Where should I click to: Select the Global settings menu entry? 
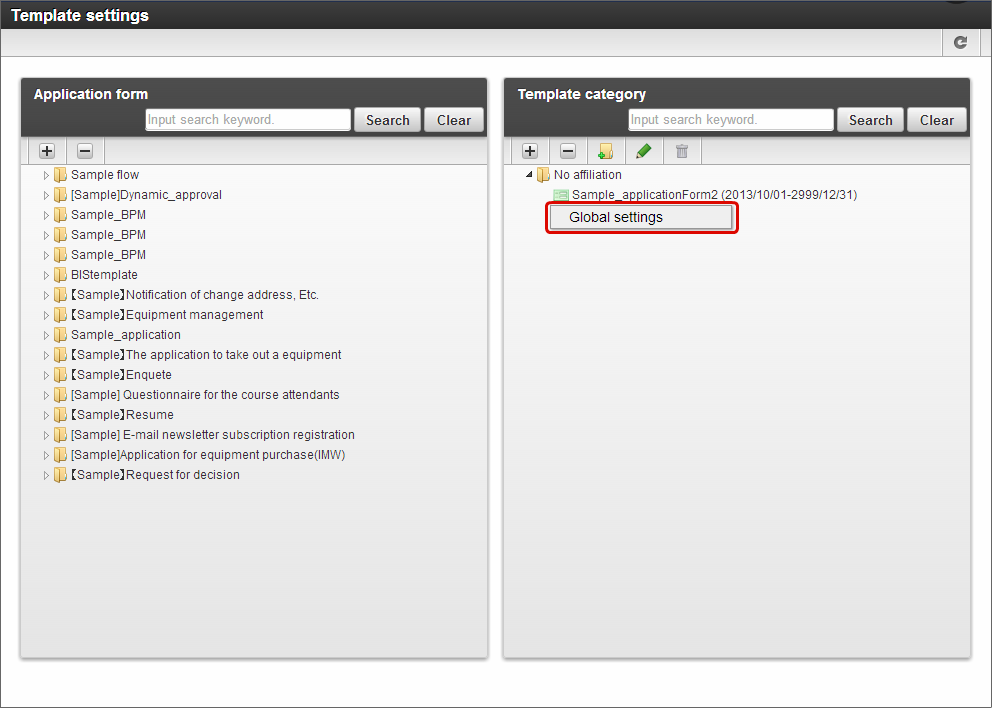click(641, 218)
